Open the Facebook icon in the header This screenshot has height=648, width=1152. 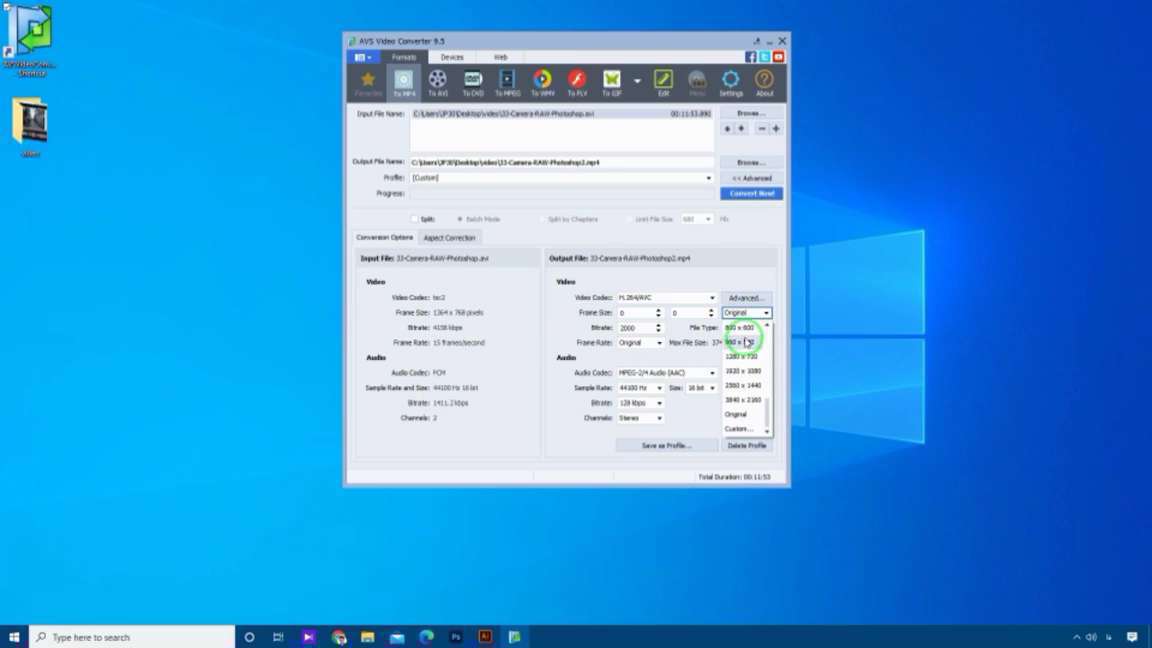coord(750,57)
